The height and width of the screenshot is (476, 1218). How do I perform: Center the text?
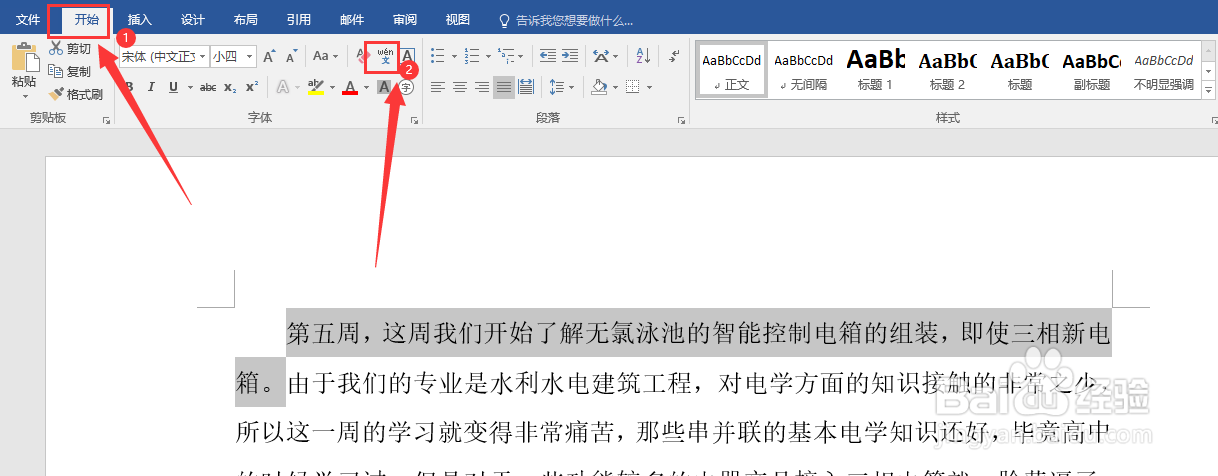click(460, 87)
